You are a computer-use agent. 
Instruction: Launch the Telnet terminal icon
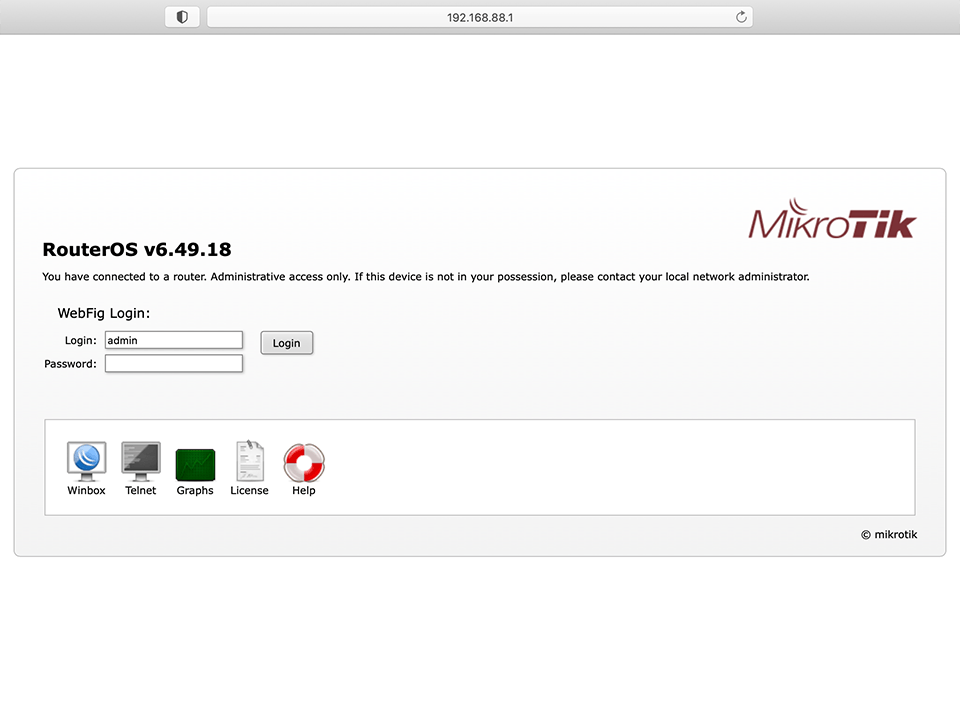141,461
